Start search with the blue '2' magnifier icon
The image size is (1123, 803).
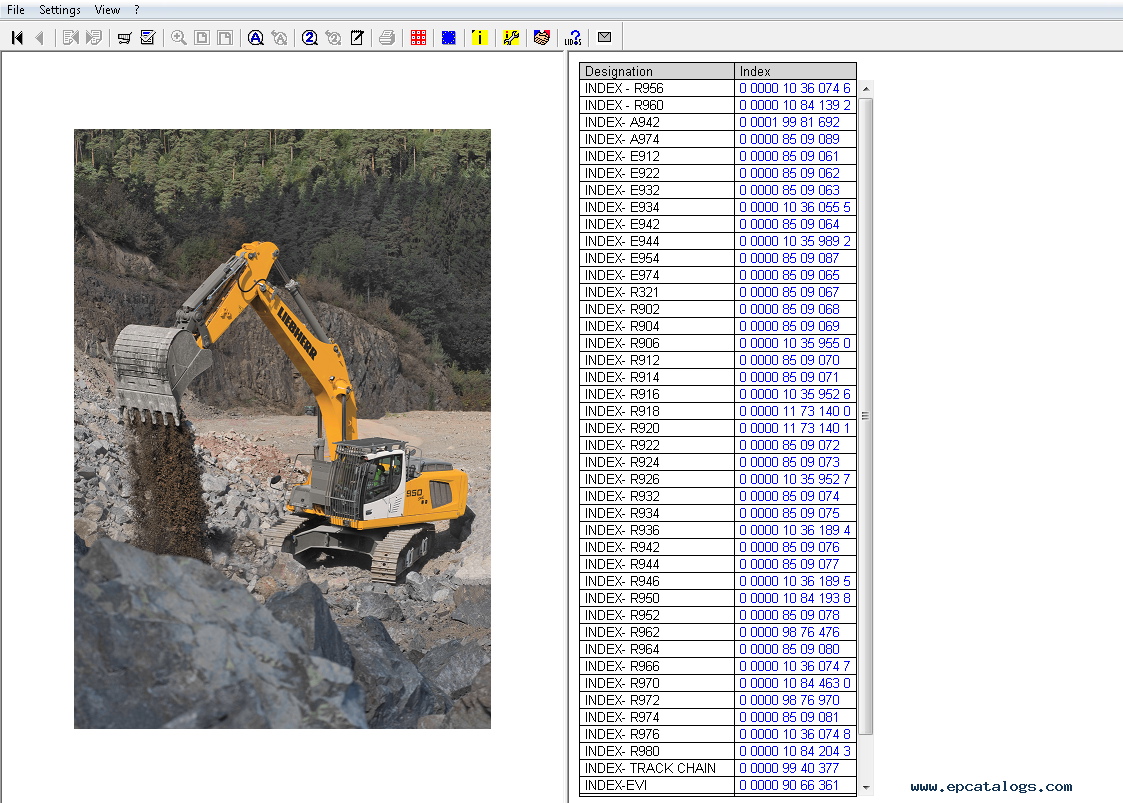pyautogui.click(x=309, y=38)
